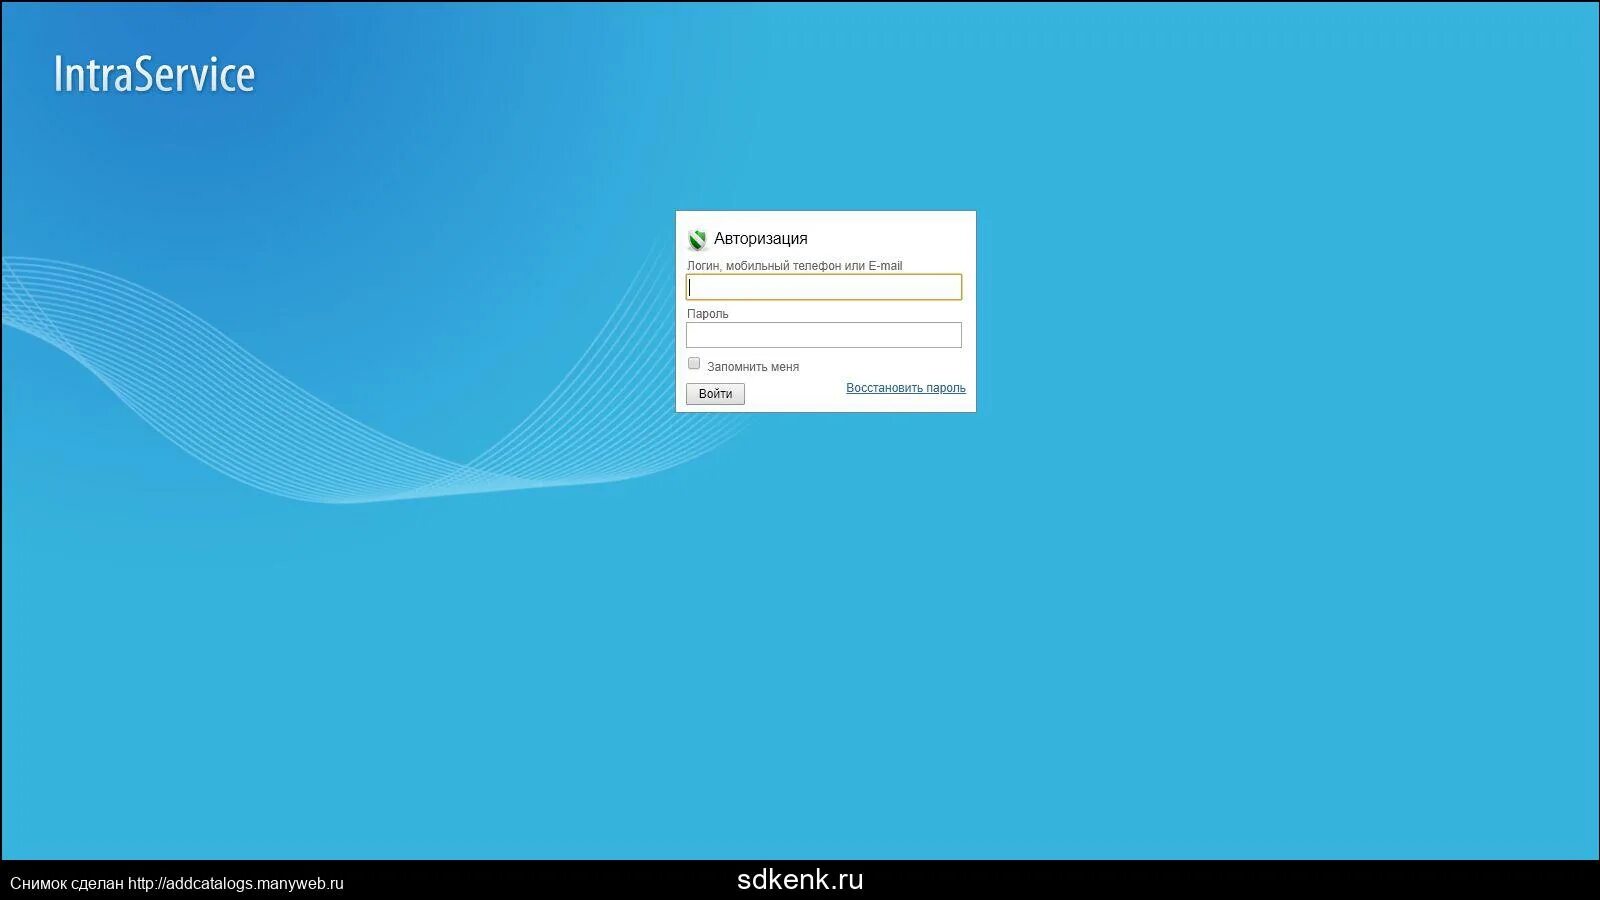Click the IntraService logo
Image resolution: width=1600 pixels, height=900 pixels.
pos(154,74)
